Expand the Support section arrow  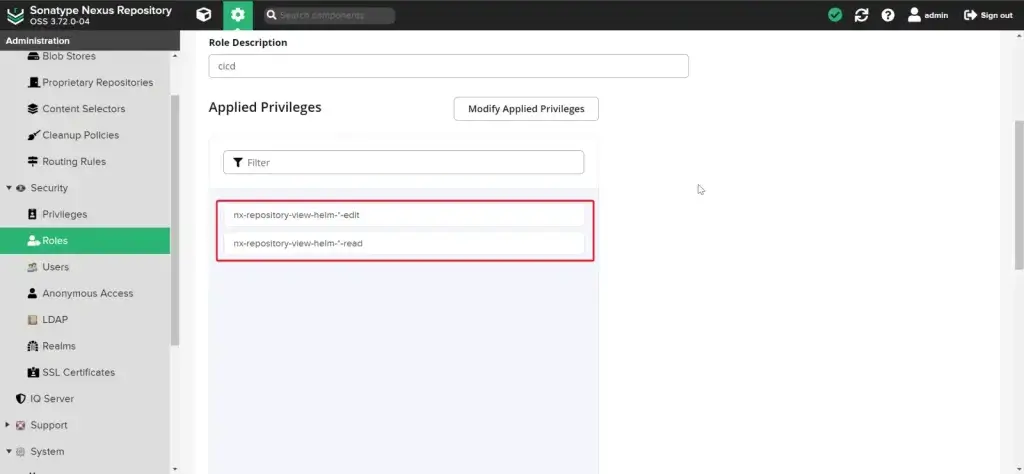[8, 425]
